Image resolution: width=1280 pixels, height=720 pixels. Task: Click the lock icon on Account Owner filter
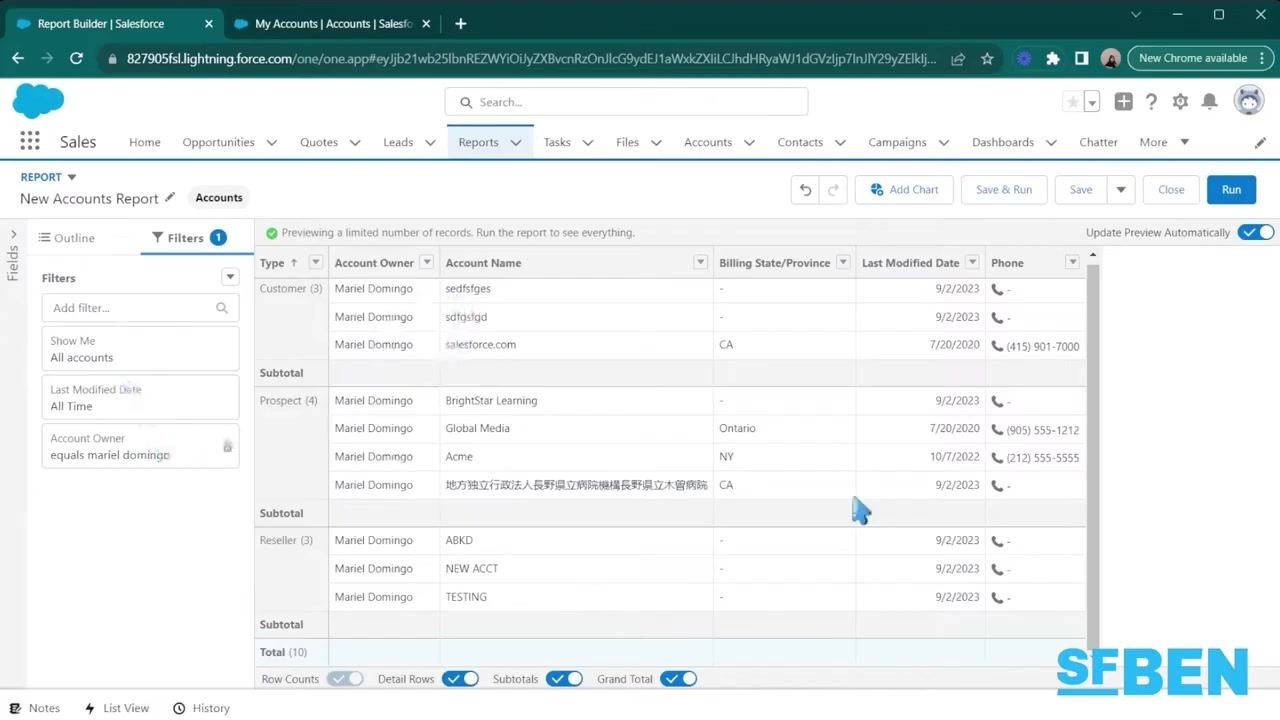[227, 446]
